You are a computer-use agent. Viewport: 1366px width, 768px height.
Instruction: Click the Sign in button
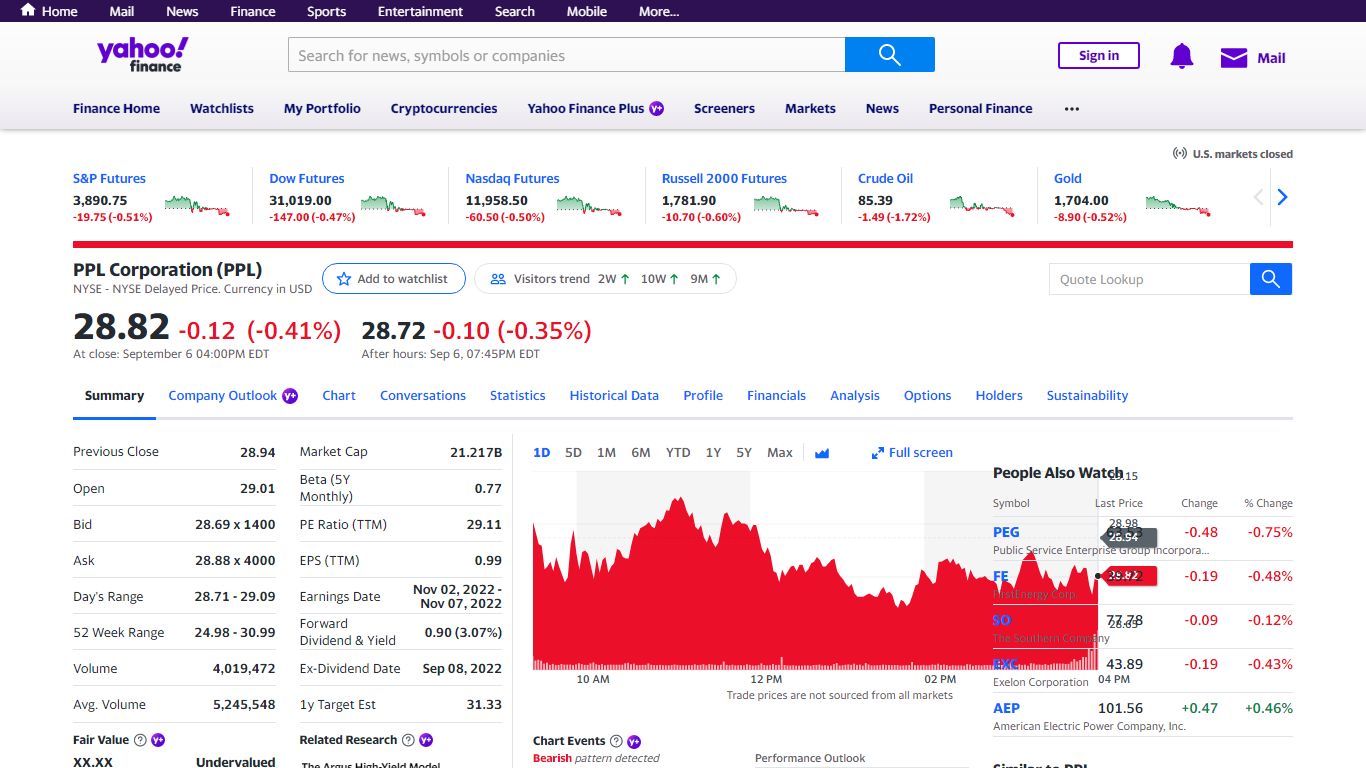pos(1099,56)
